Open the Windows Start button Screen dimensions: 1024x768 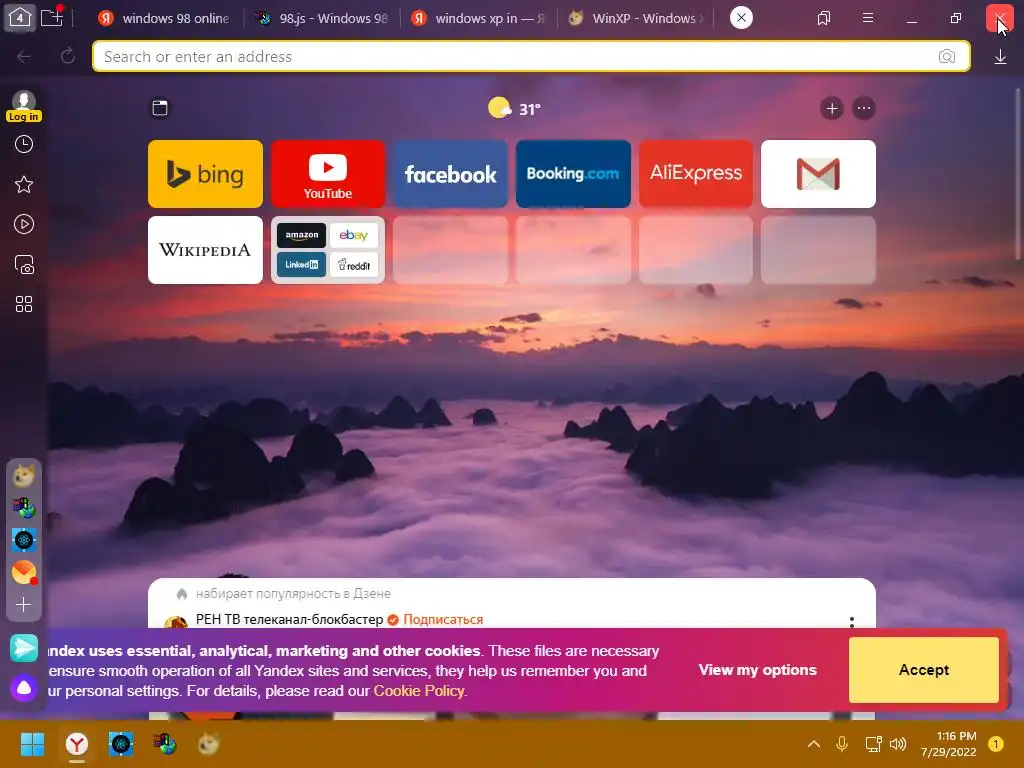coord(32,743)
